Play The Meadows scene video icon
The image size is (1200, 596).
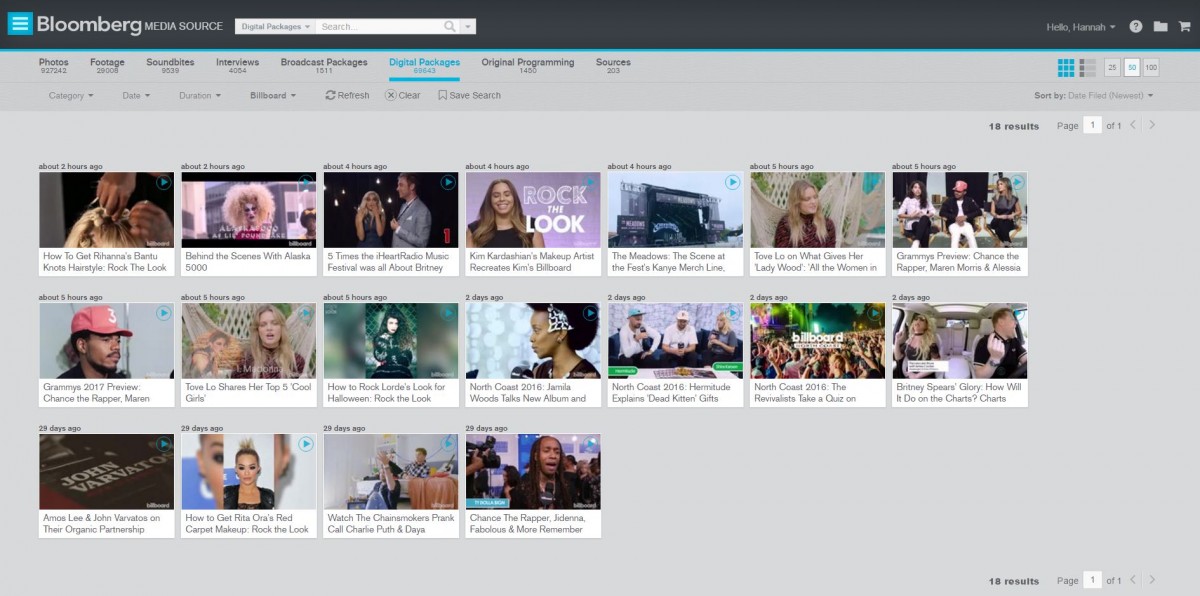point(732,182)
